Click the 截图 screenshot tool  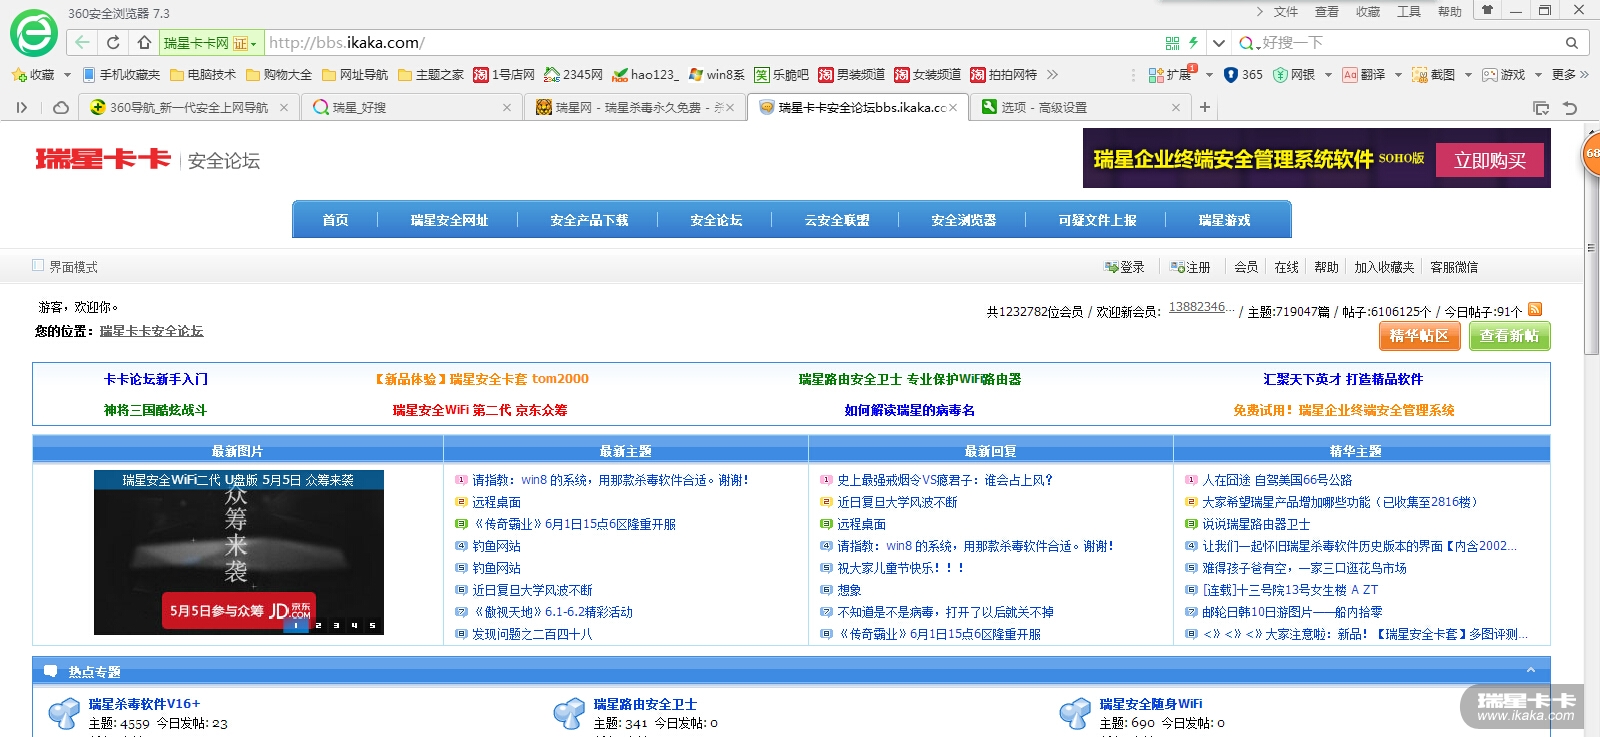(1433, 75)
